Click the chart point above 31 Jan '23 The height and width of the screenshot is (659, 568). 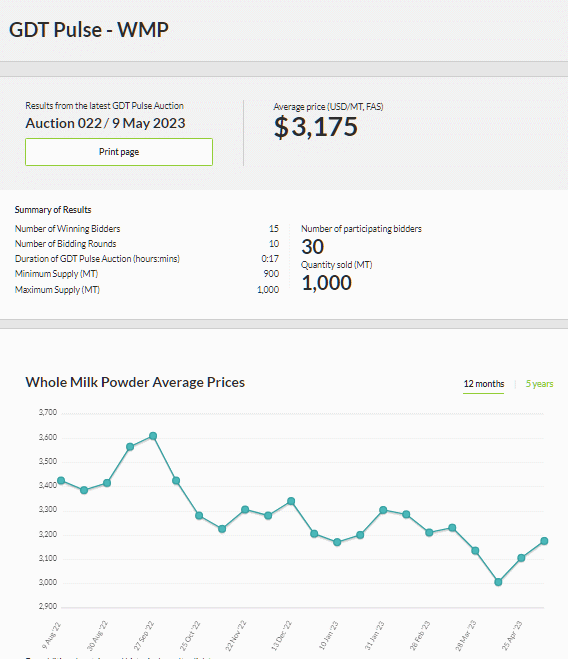[383, 510]
